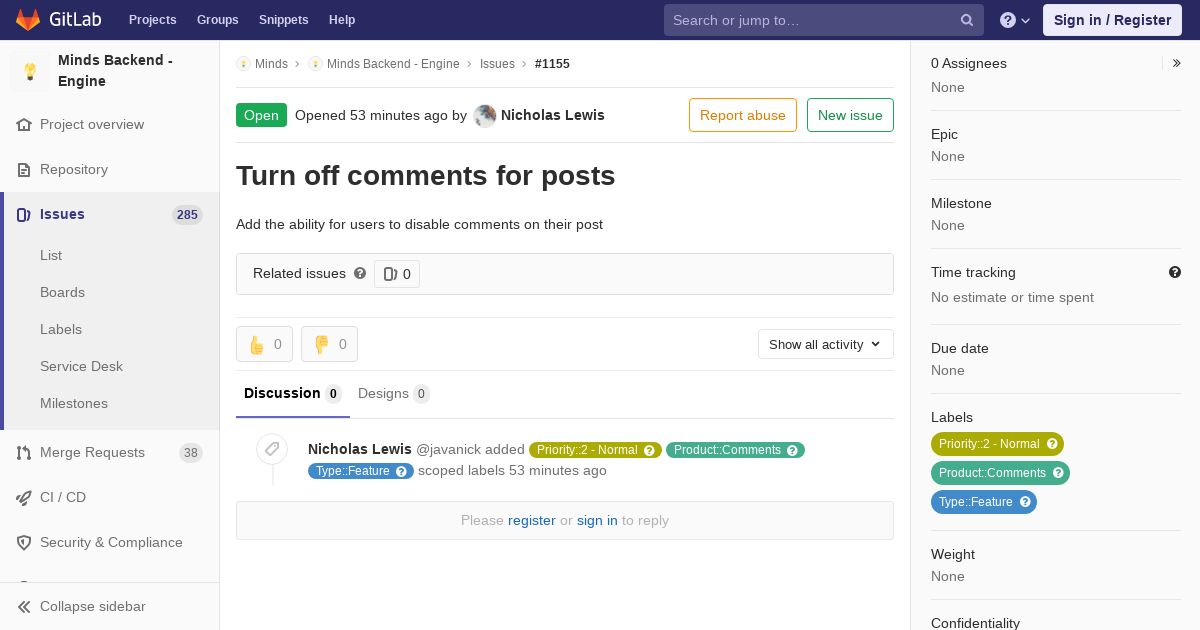Click help icon on activity Product::Comments label
Screen dimensions: 1200x630
(792, 450)
